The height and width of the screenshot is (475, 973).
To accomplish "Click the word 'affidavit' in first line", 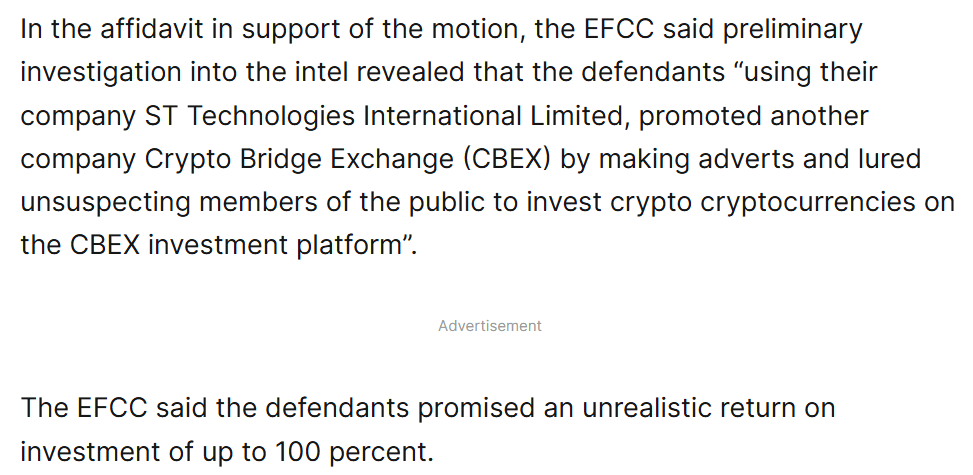I will click(151, 29).
